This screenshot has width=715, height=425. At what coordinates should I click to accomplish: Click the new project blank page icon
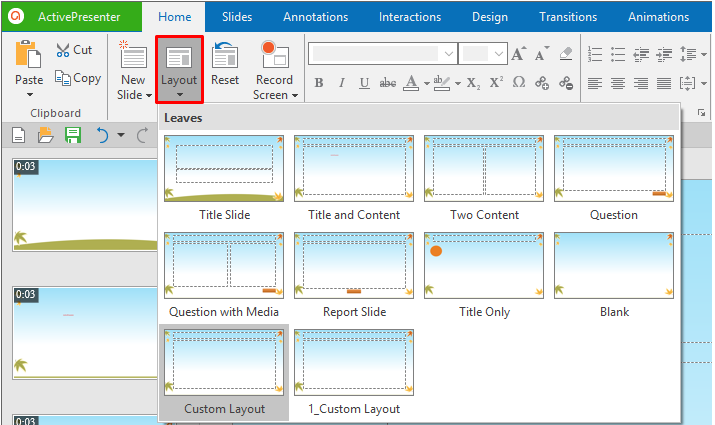(18, 135)
